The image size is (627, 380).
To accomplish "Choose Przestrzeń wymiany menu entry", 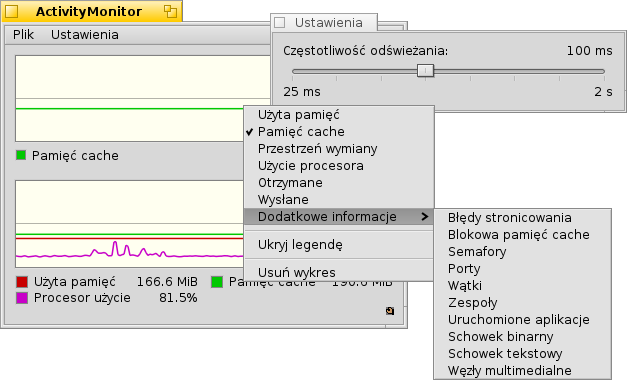I will click(339, 149).
